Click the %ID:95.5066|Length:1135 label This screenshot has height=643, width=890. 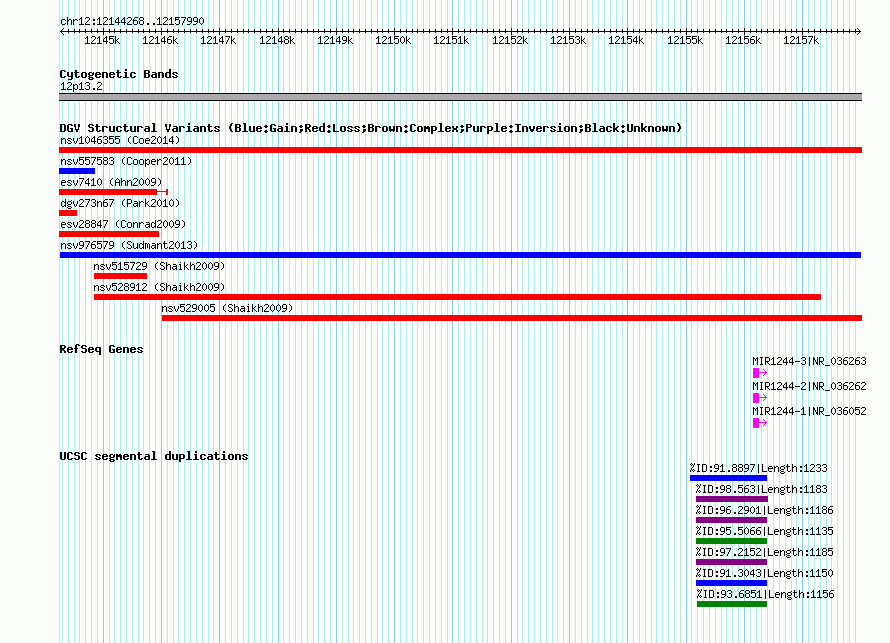tap(765, 531)
